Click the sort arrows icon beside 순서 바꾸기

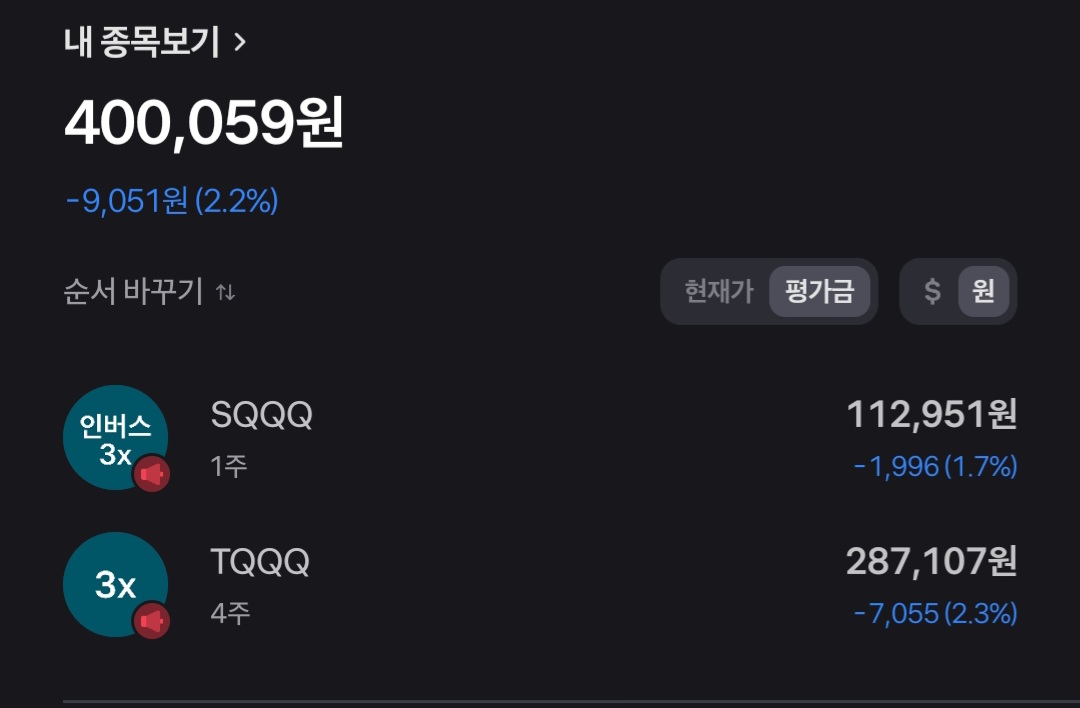point(227,293)
